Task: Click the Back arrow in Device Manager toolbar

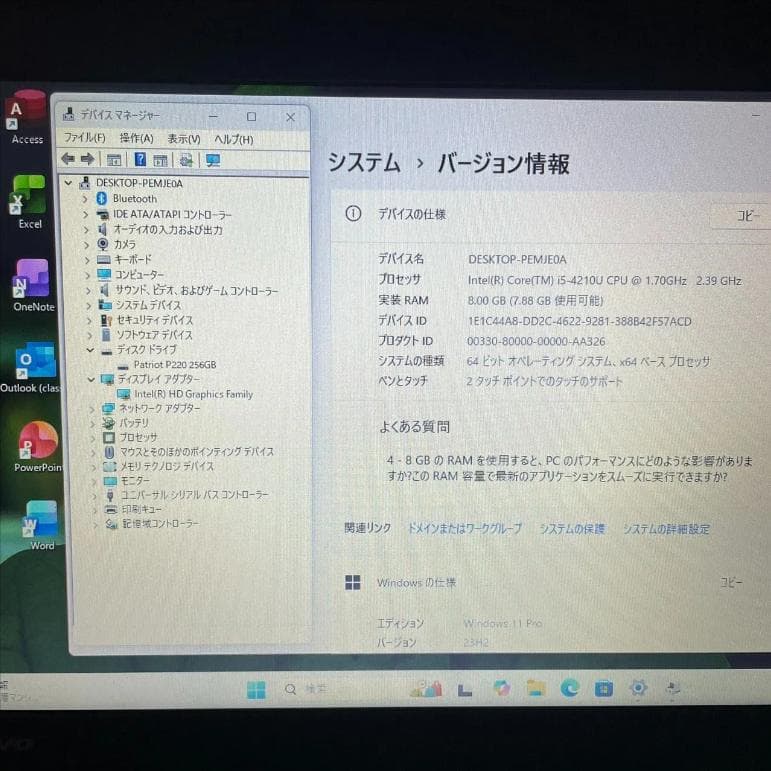Action: (x=68, y=159)
